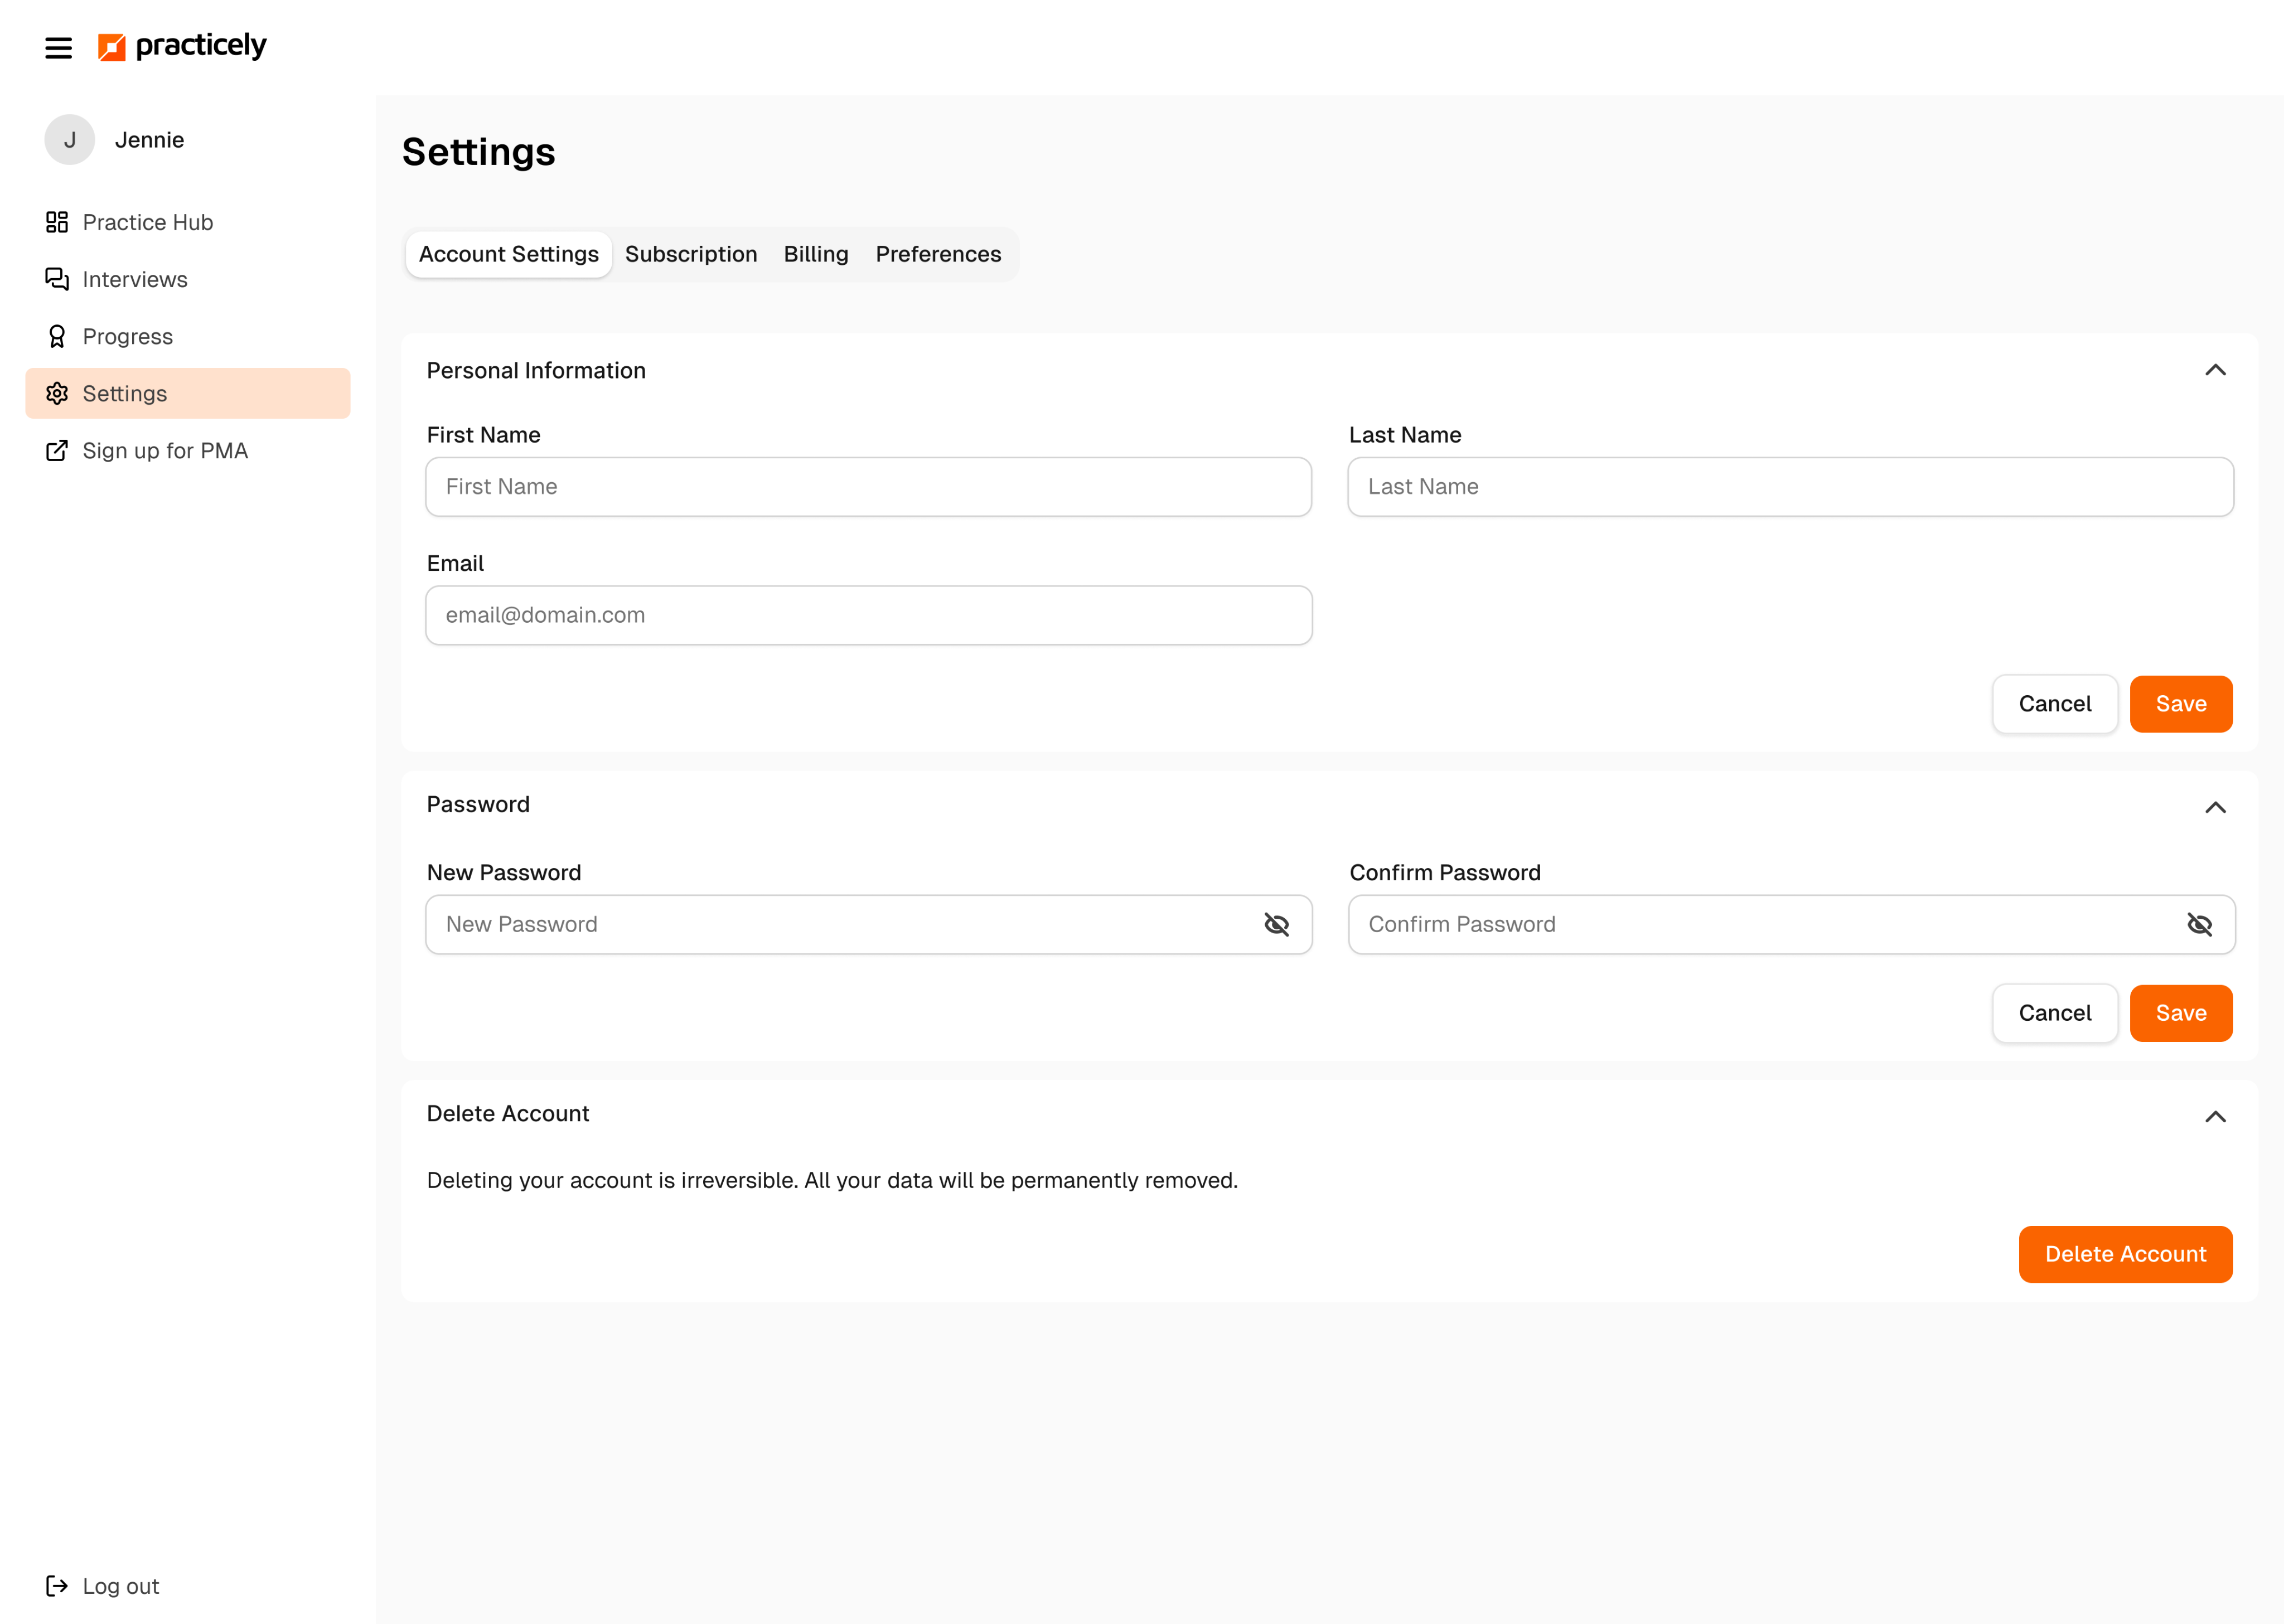Select the Settings sidebar item

point(187,394)
